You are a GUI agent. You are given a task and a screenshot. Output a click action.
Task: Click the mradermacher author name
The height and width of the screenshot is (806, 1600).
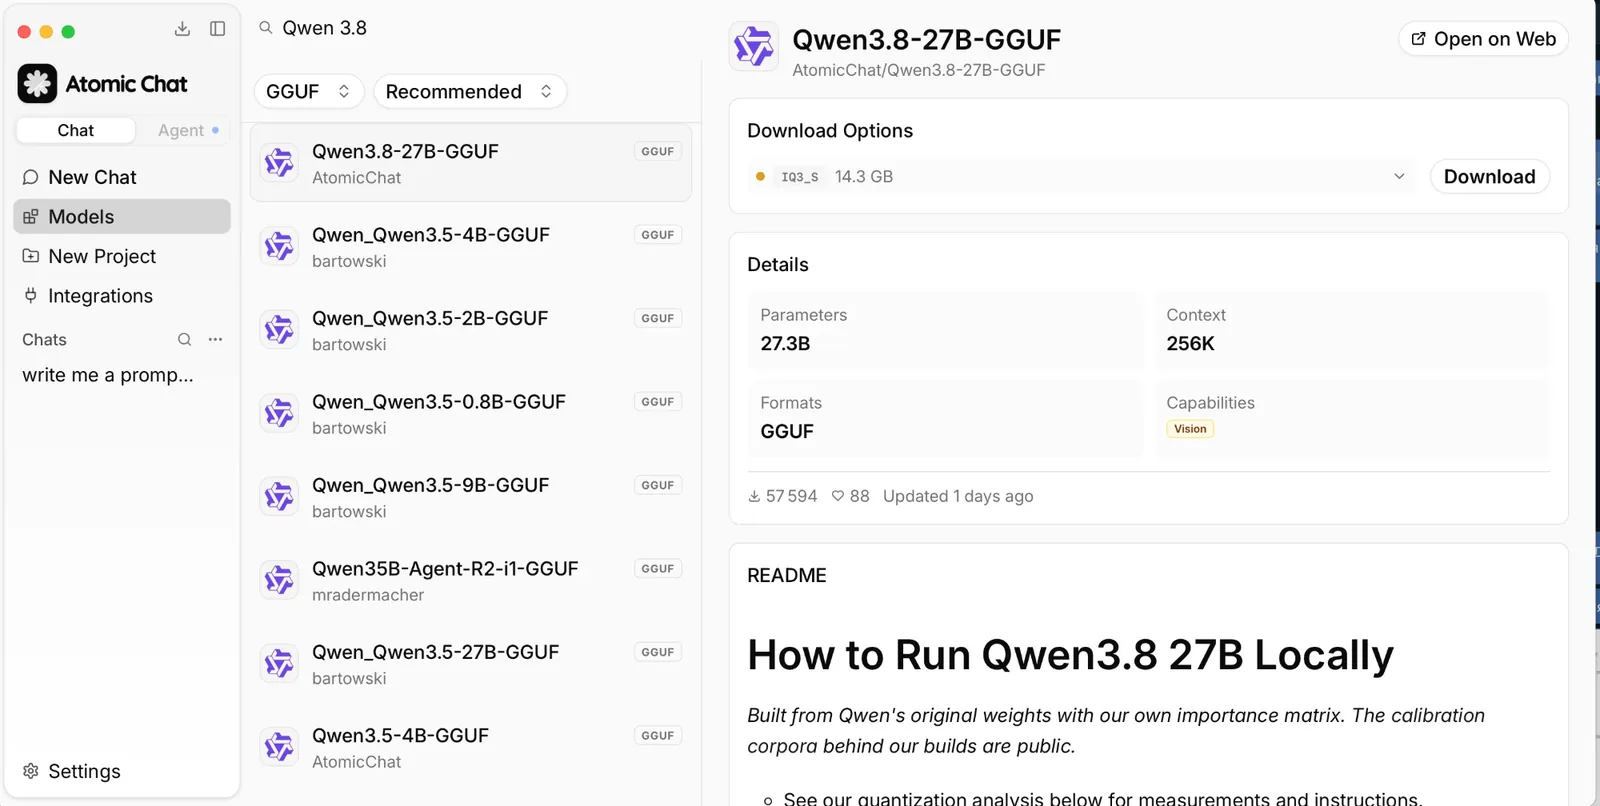tap(368, 595)
